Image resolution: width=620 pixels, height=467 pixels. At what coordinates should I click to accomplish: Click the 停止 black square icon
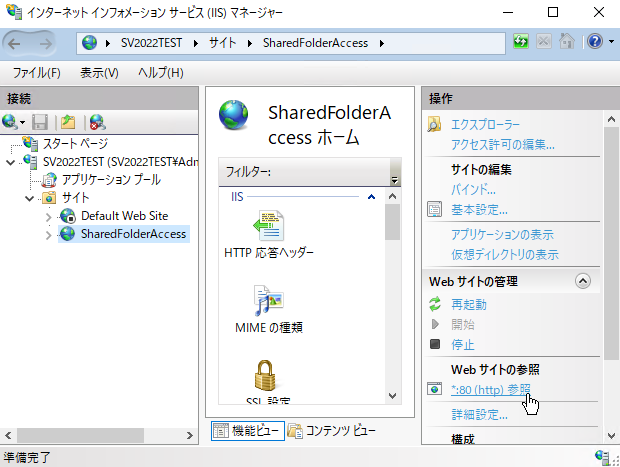point(435,344)
